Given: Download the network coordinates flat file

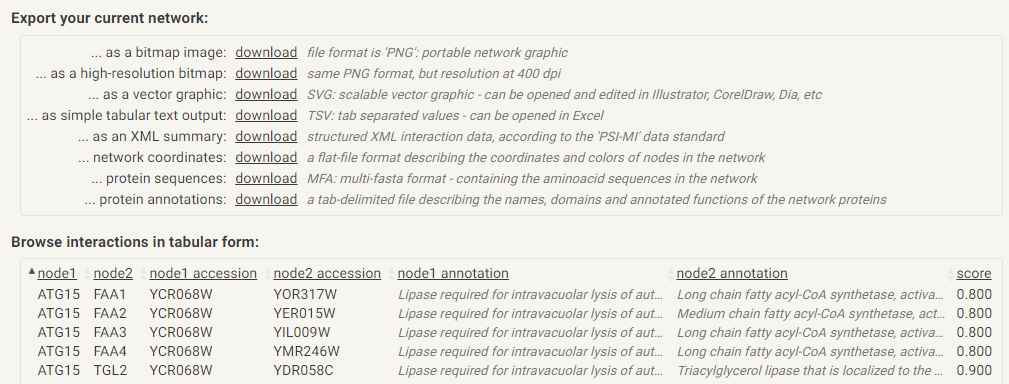Looking at the screenshot, I should [266, 158].
